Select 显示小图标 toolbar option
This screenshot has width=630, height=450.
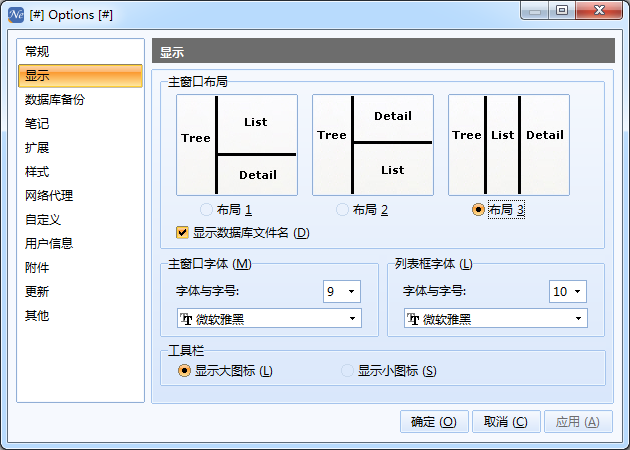(347, 371)
